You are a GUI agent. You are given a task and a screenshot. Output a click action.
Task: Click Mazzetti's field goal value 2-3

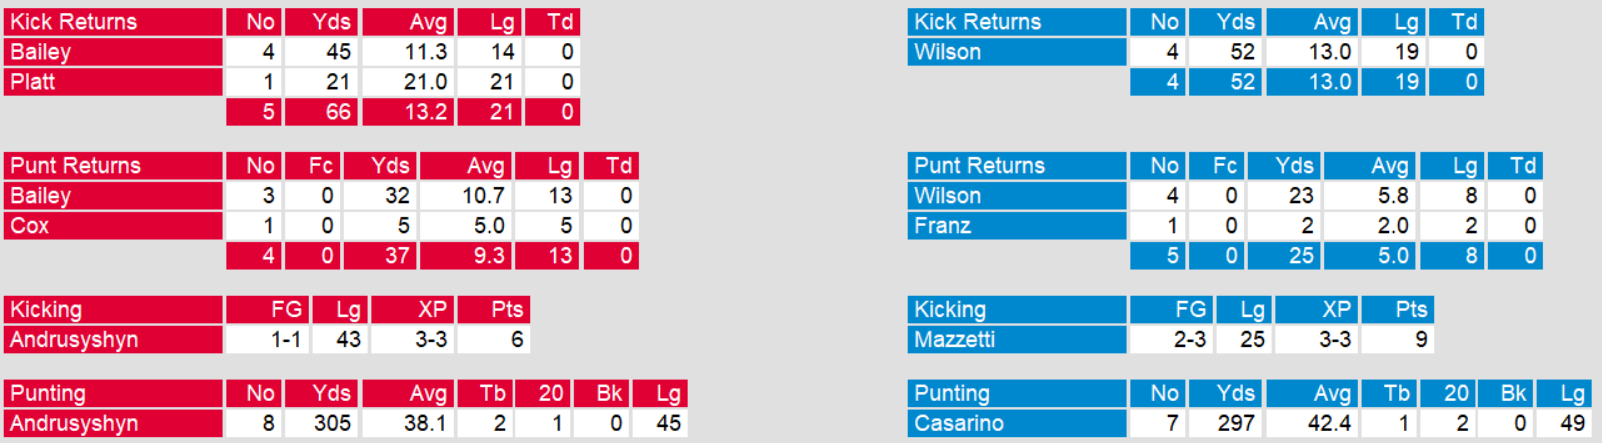point(1189,340)
